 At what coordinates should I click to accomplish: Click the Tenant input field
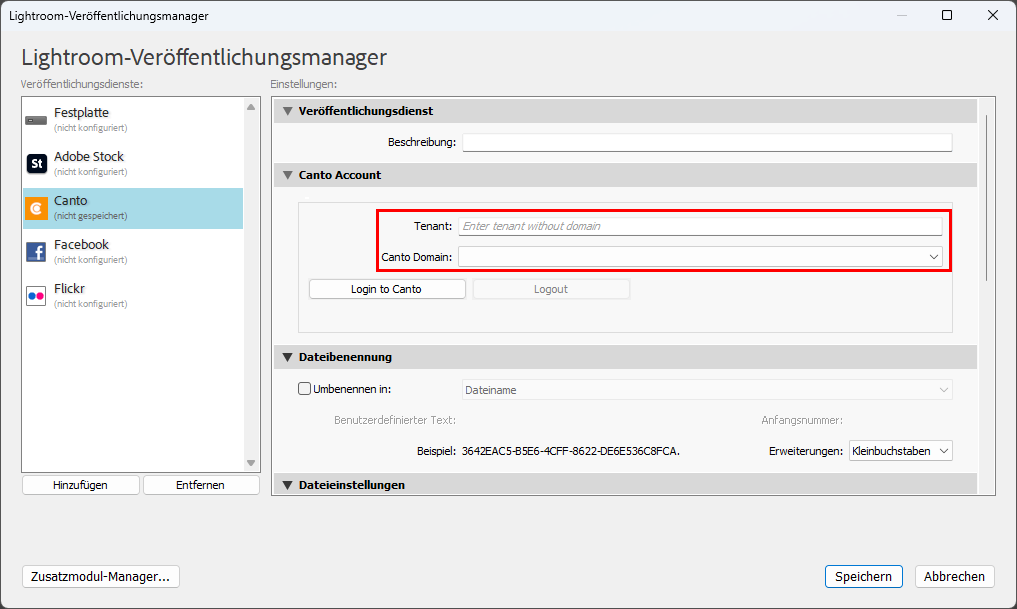700,226
